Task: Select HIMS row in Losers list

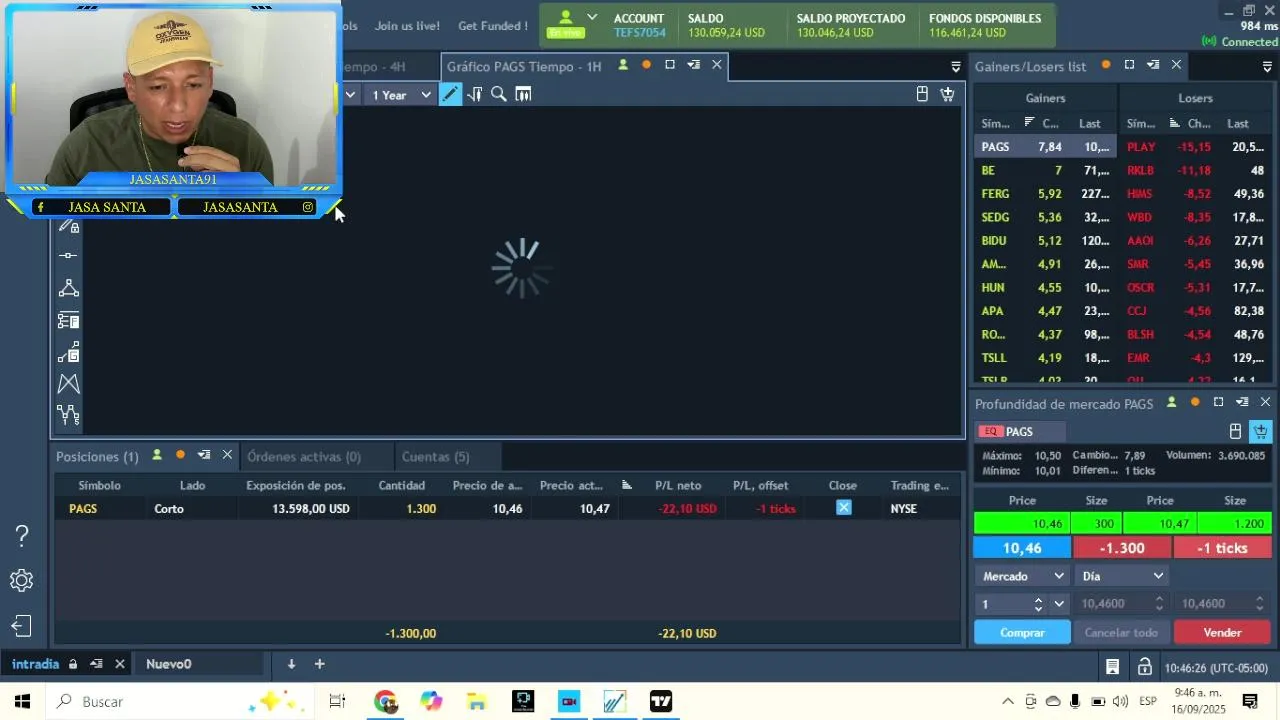Action: [x=1196, y=194]
